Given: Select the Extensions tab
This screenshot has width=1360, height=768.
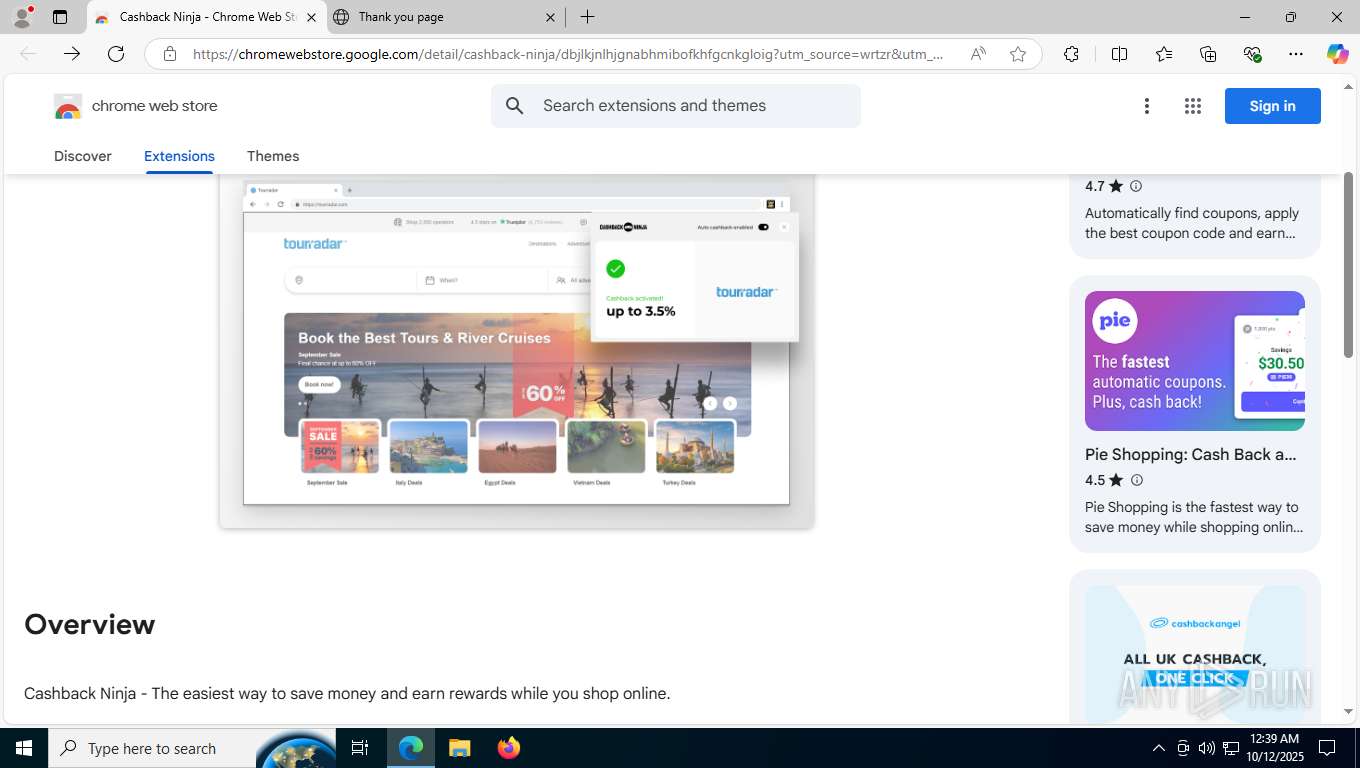Looking at the screenshot, I should coord(179,156).
